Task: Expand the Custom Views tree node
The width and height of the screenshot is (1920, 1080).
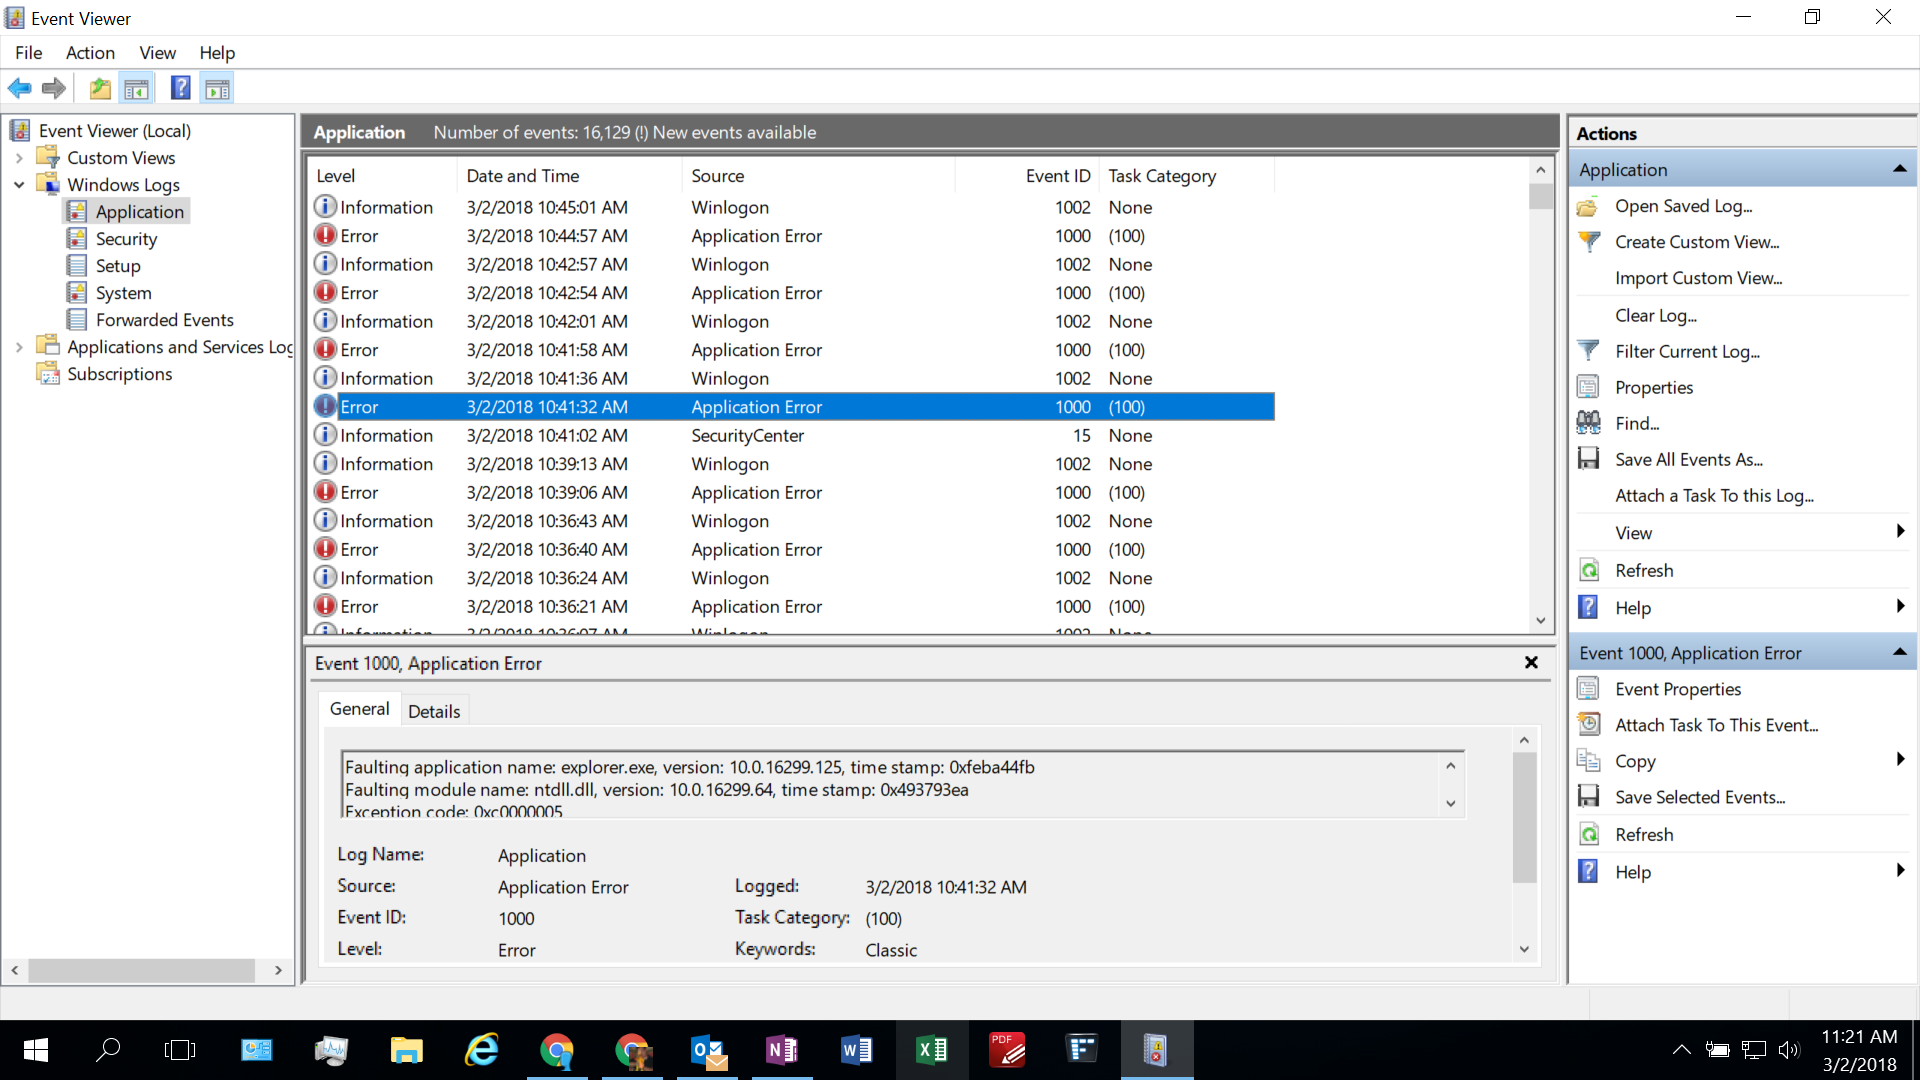Action: (19, 158)
